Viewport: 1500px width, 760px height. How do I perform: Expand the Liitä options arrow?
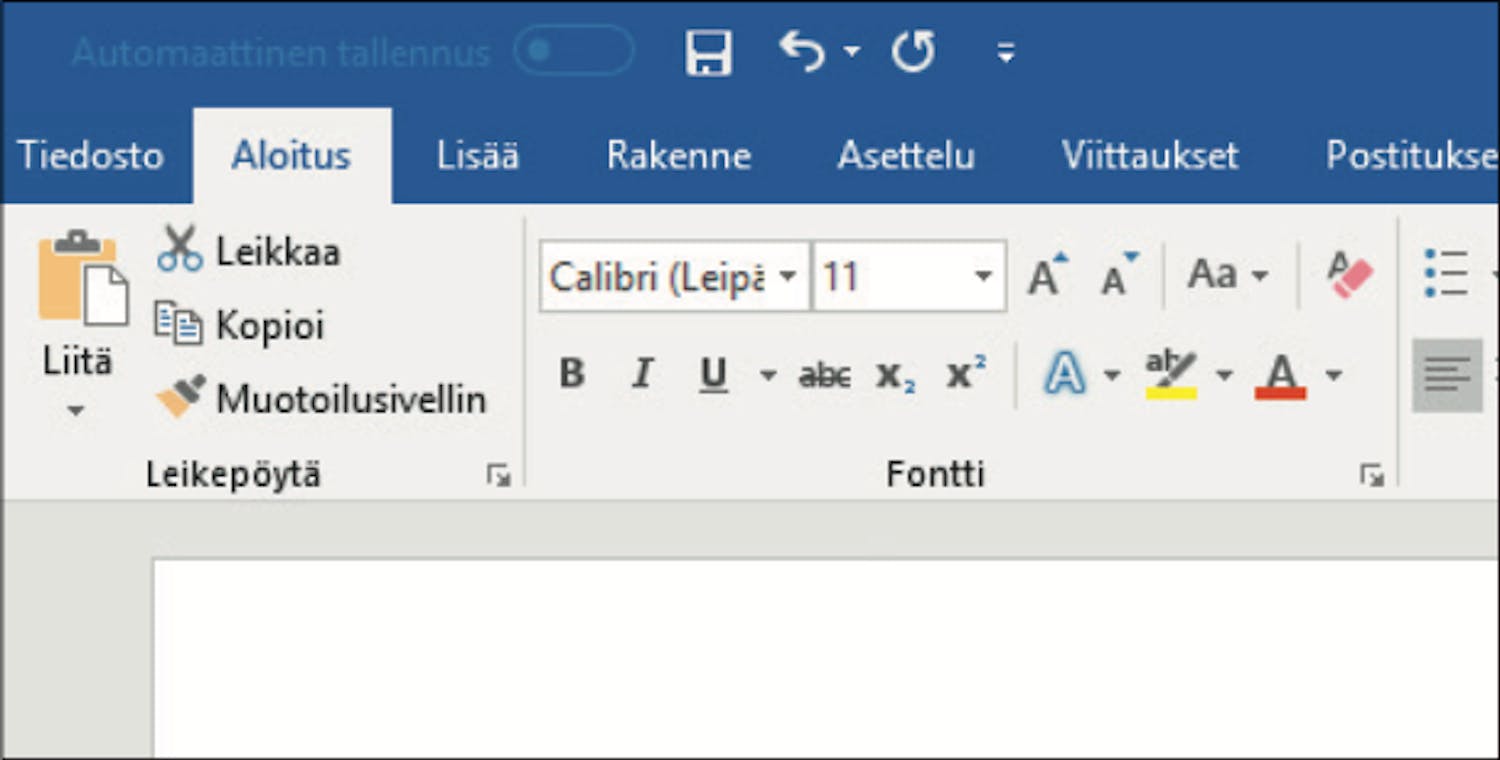pyautogui.click(x=76, y=410)
